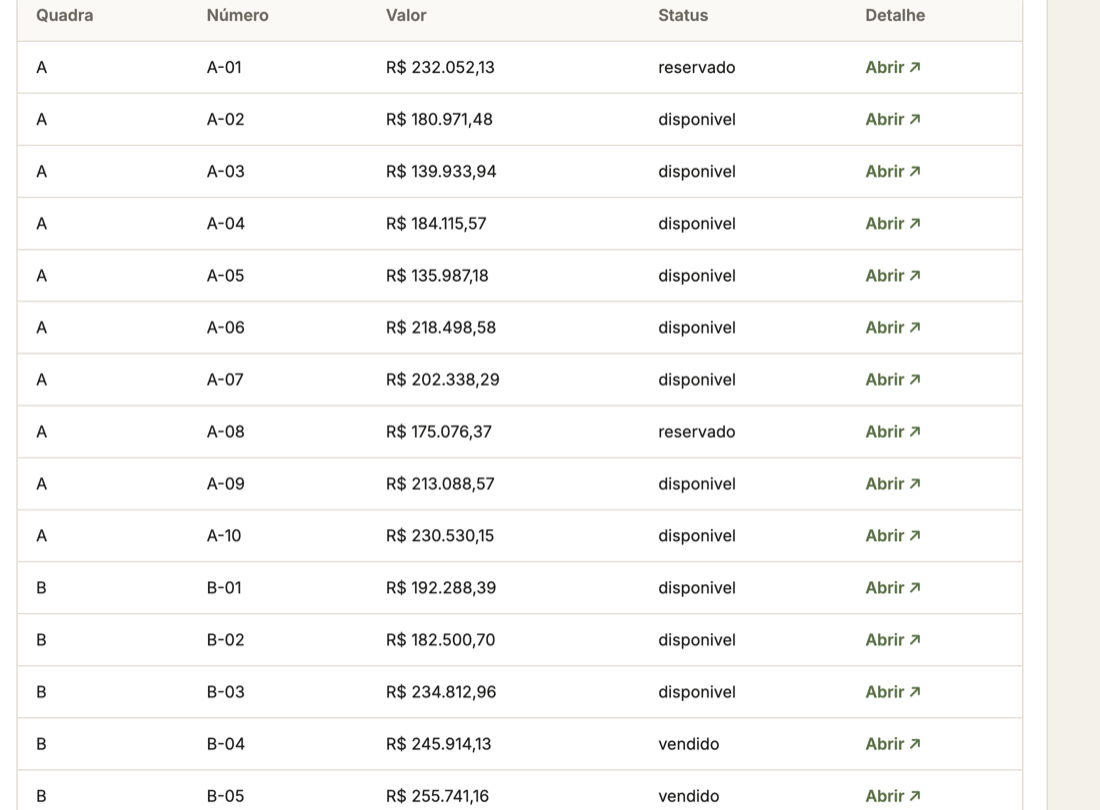Click value R$ 182.500,70
Image resolution: width=1100 pixels, height=810 pixels.
click(x=441, y=640)
